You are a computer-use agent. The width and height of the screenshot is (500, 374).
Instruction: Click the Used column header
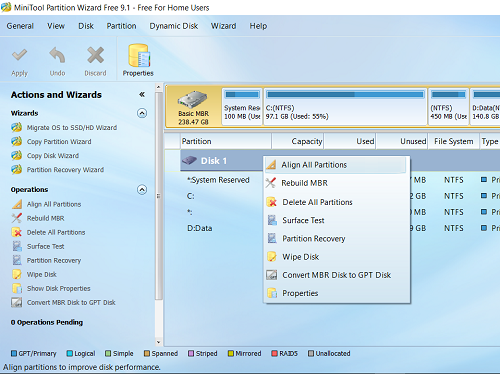point(349,141)
